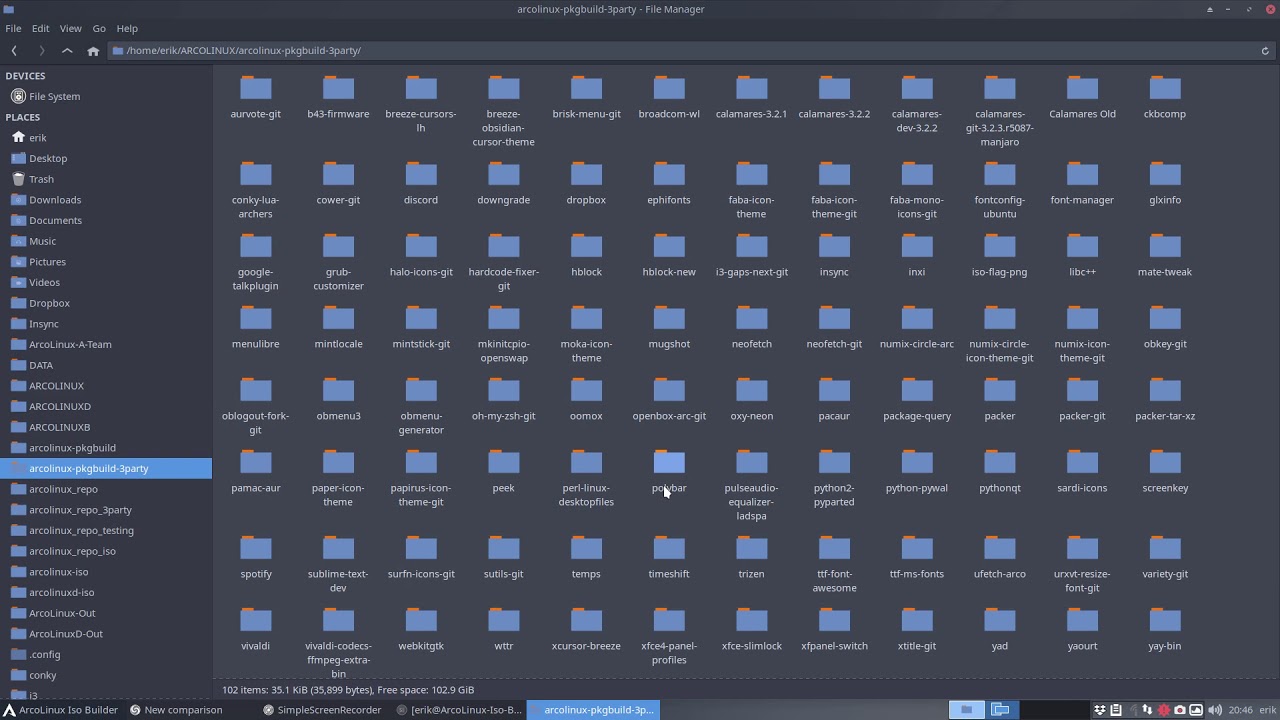This screenshot has height=720, width=1280.
Task: Select the vivaldi folder icon
Action: coord(256,620)
